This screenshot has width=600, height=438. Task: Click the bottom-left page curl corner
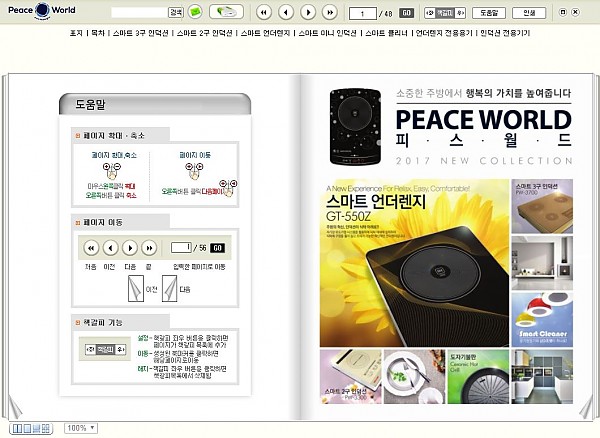[15, 408]
